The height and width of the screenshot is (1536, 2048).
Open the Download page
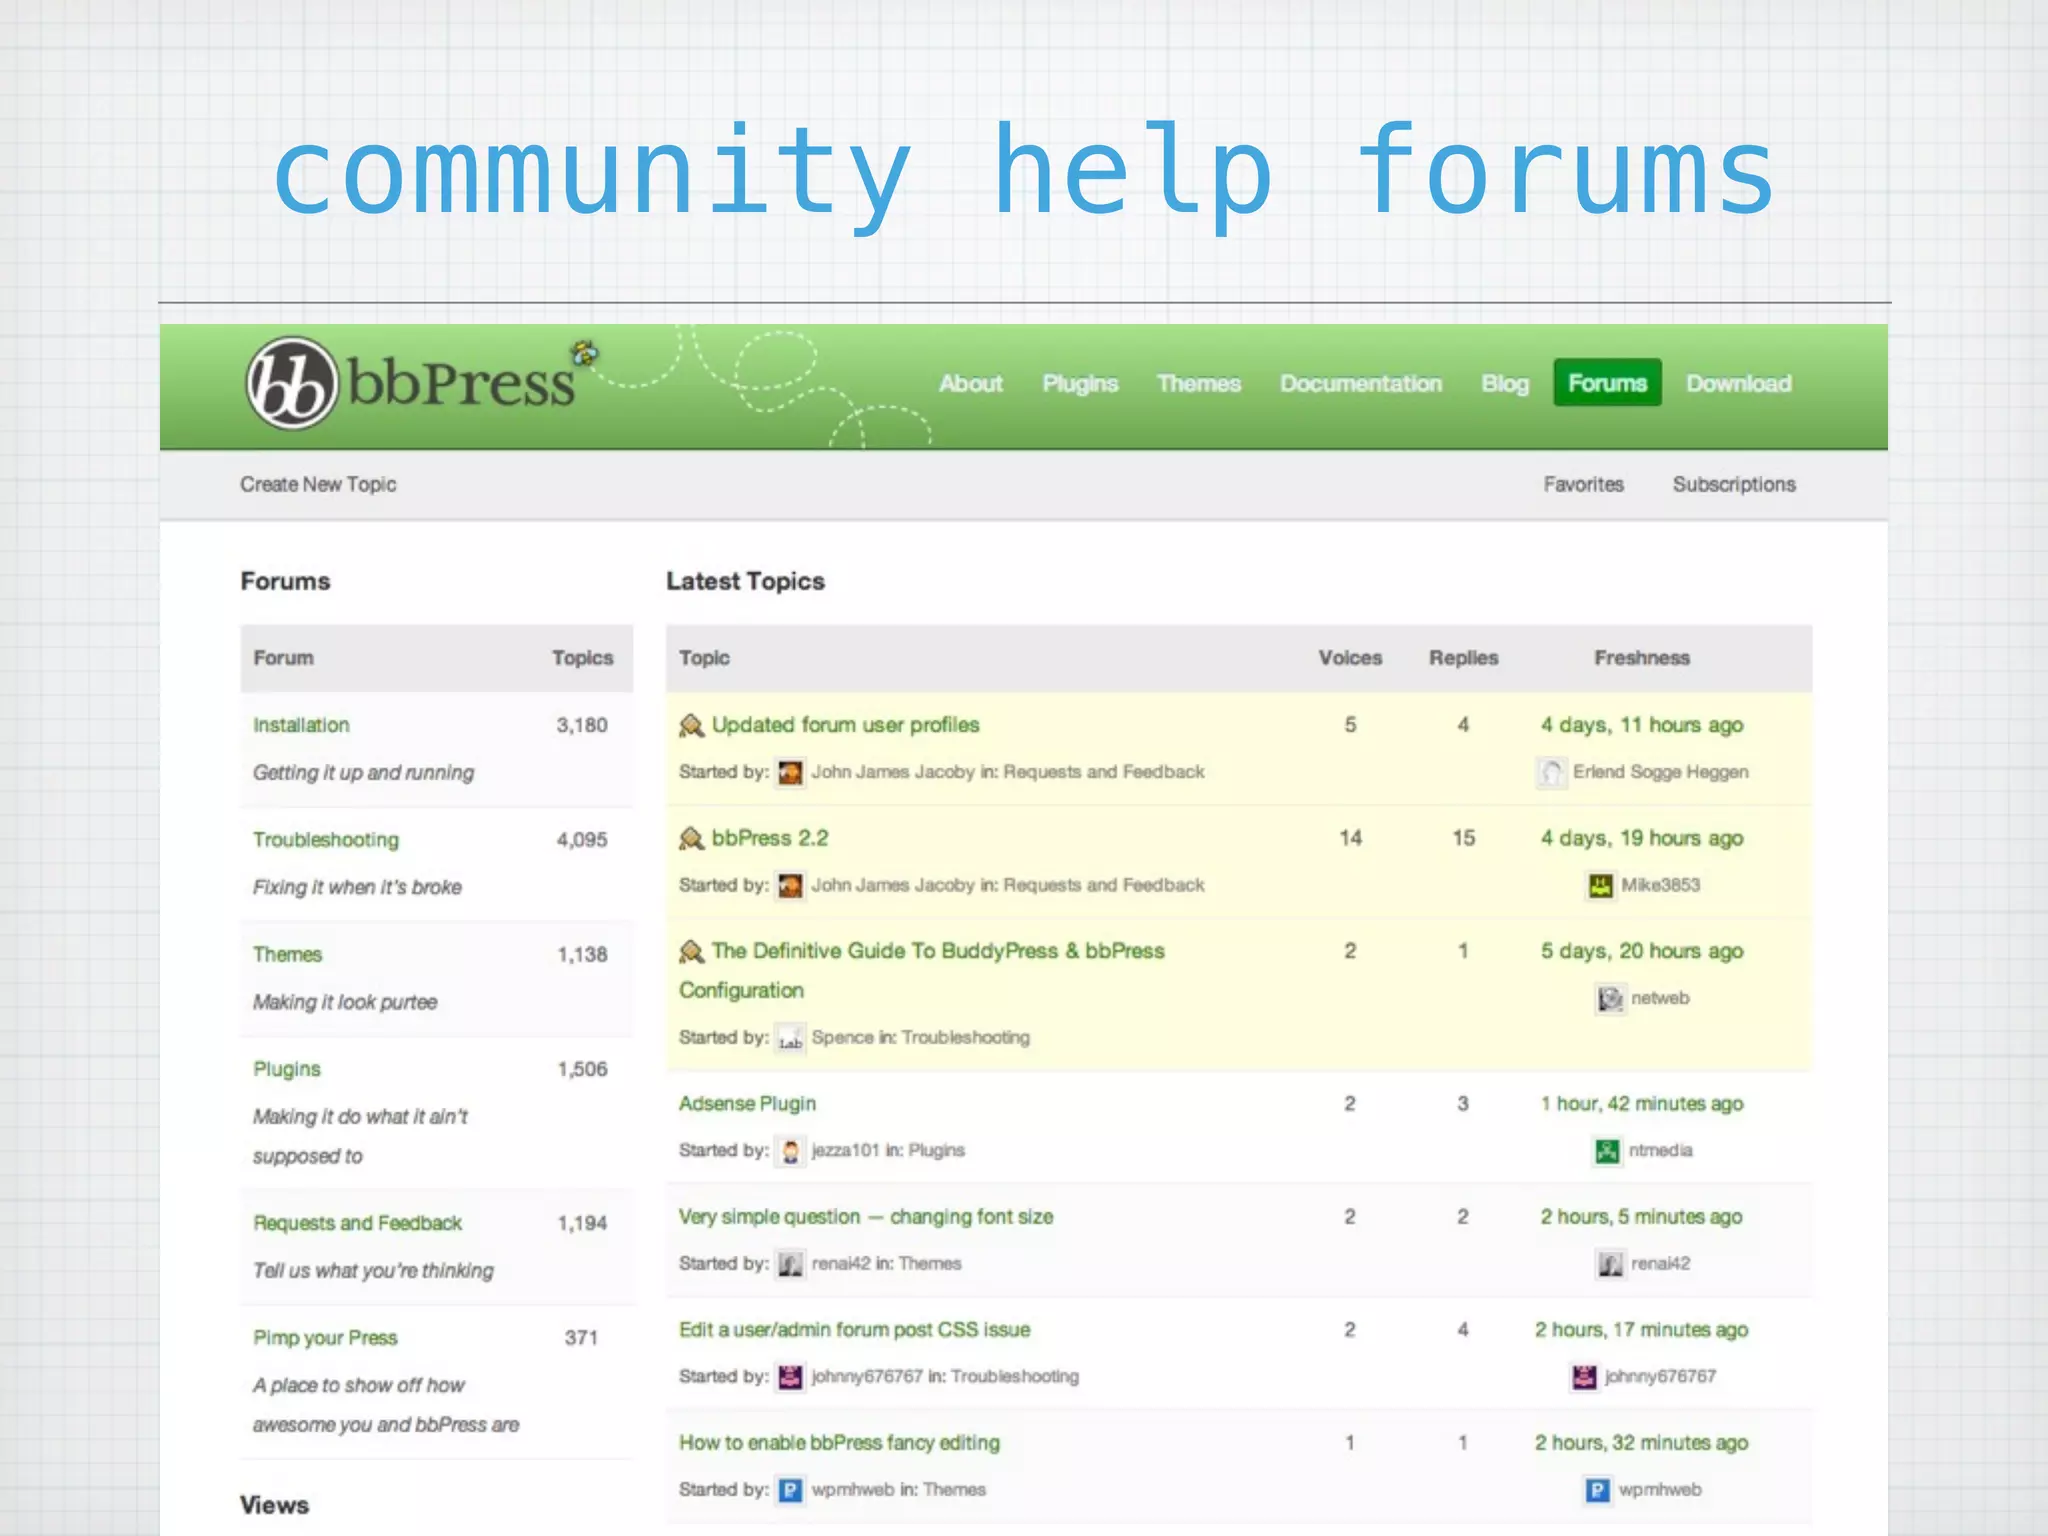pos(1739,383)
